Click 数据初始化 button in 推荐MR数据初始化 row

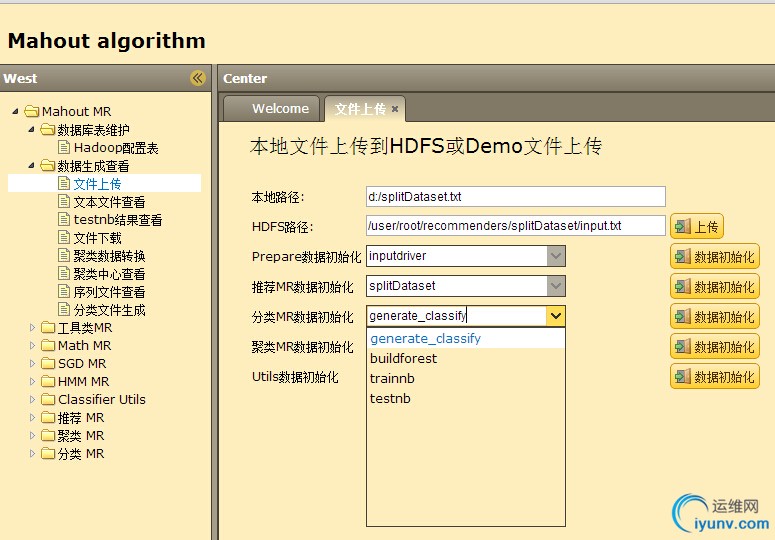pos(715,286)
